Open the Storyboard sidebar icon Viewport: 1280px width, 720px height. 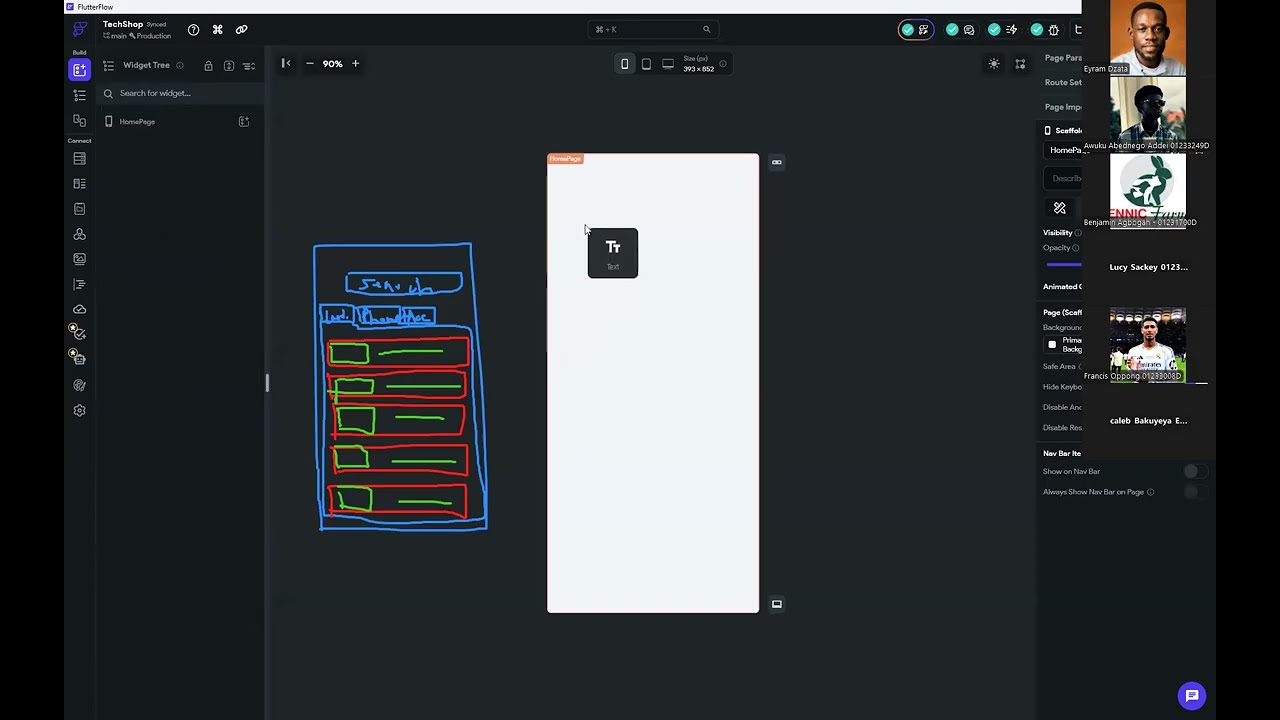(79, 120)
